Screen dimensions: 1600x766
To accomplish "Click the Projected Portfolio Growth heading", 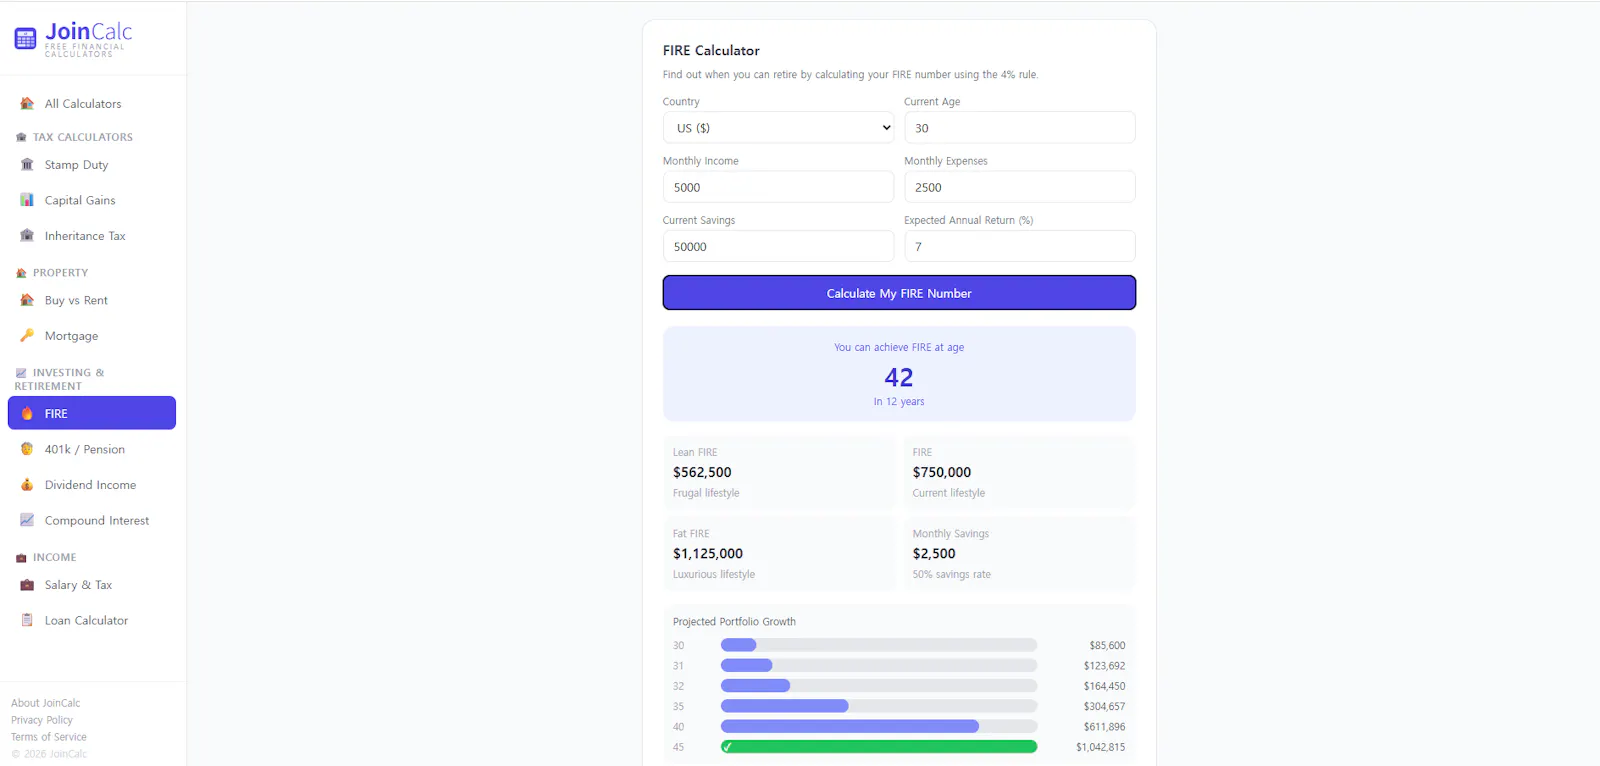I will point(734,622).
